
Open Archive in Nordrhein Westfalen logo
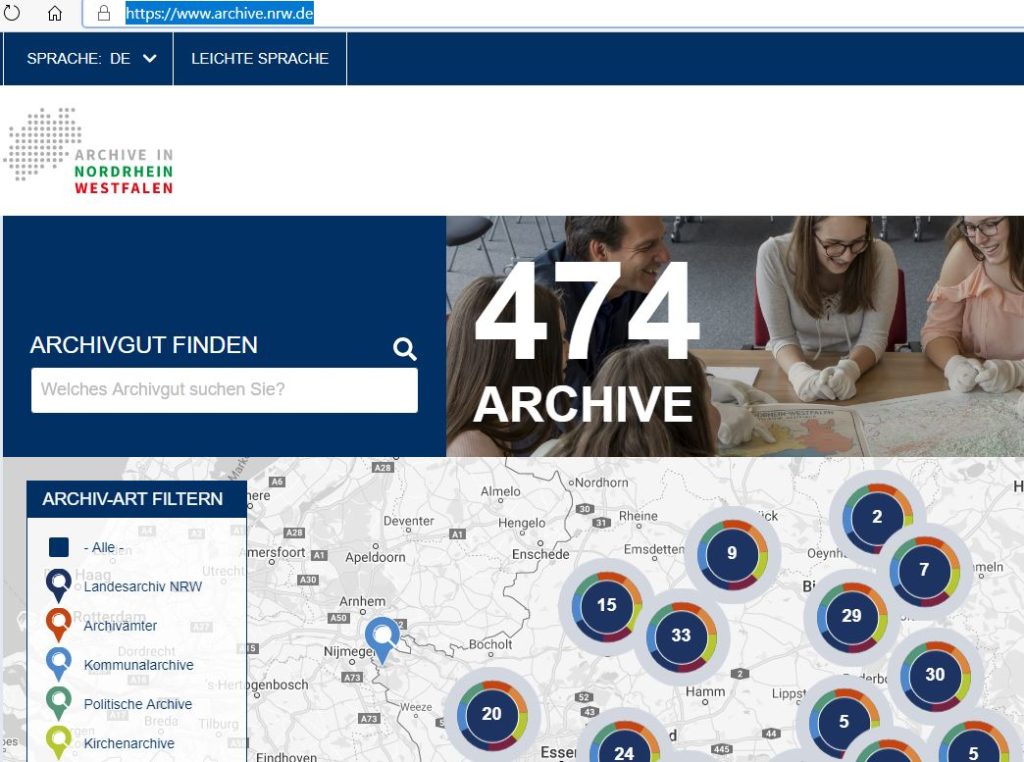point(89,151)
